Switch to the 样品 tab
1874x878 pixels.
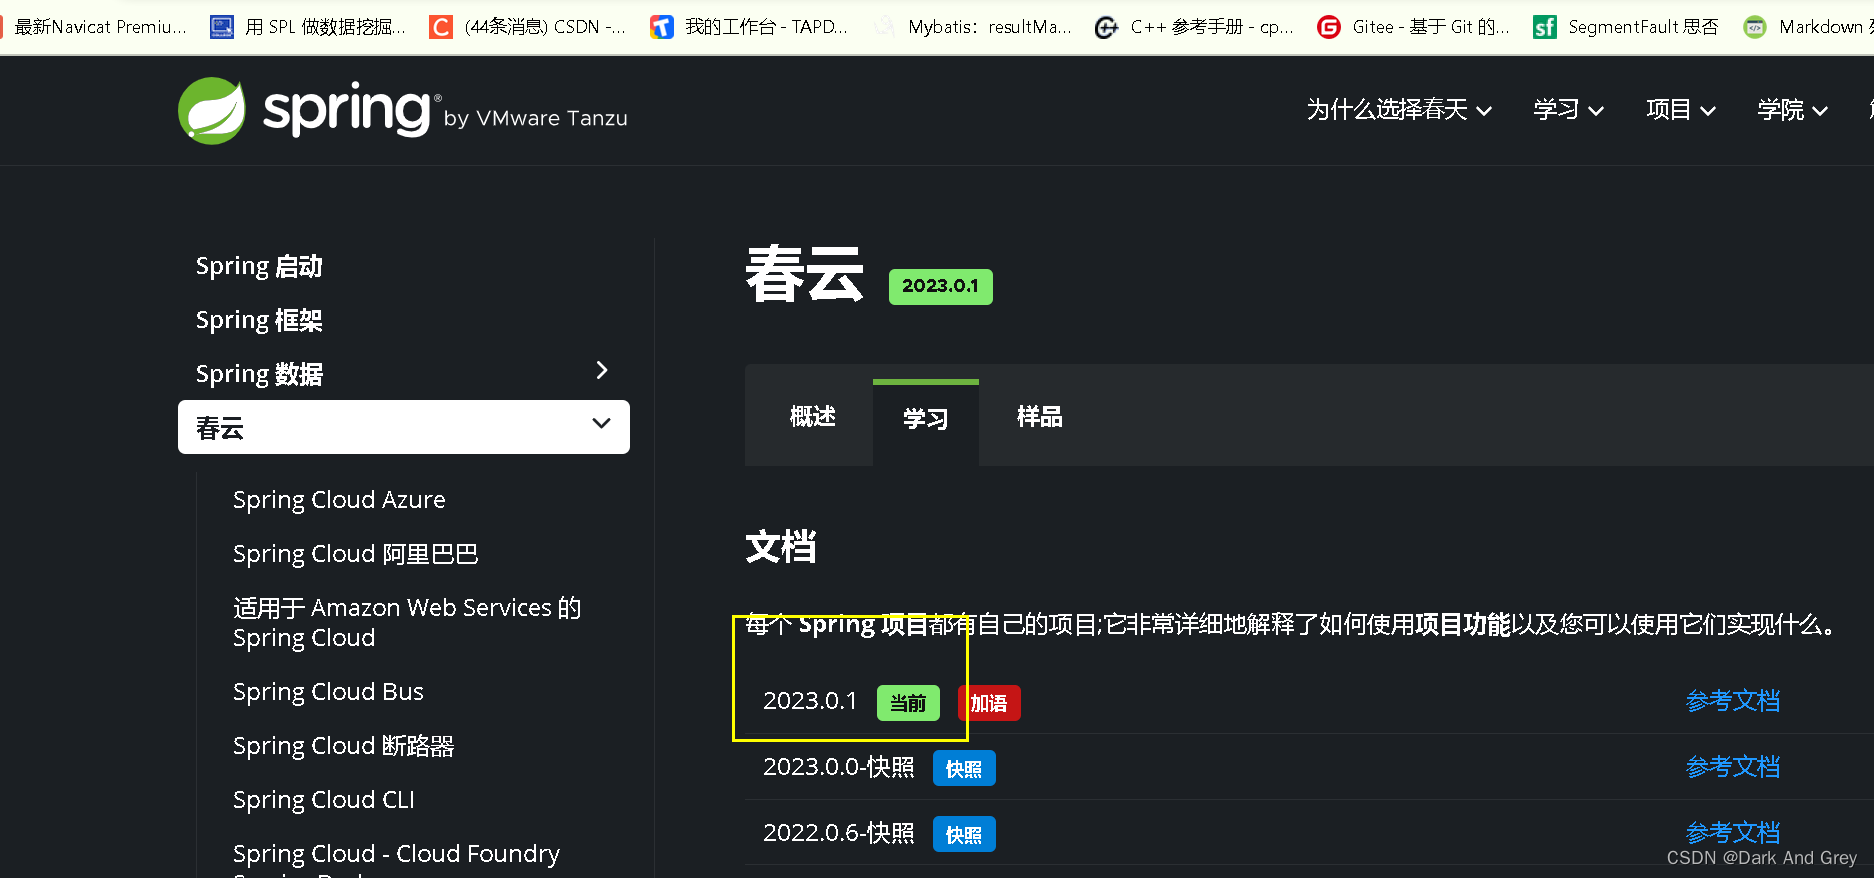(1039, 417)
